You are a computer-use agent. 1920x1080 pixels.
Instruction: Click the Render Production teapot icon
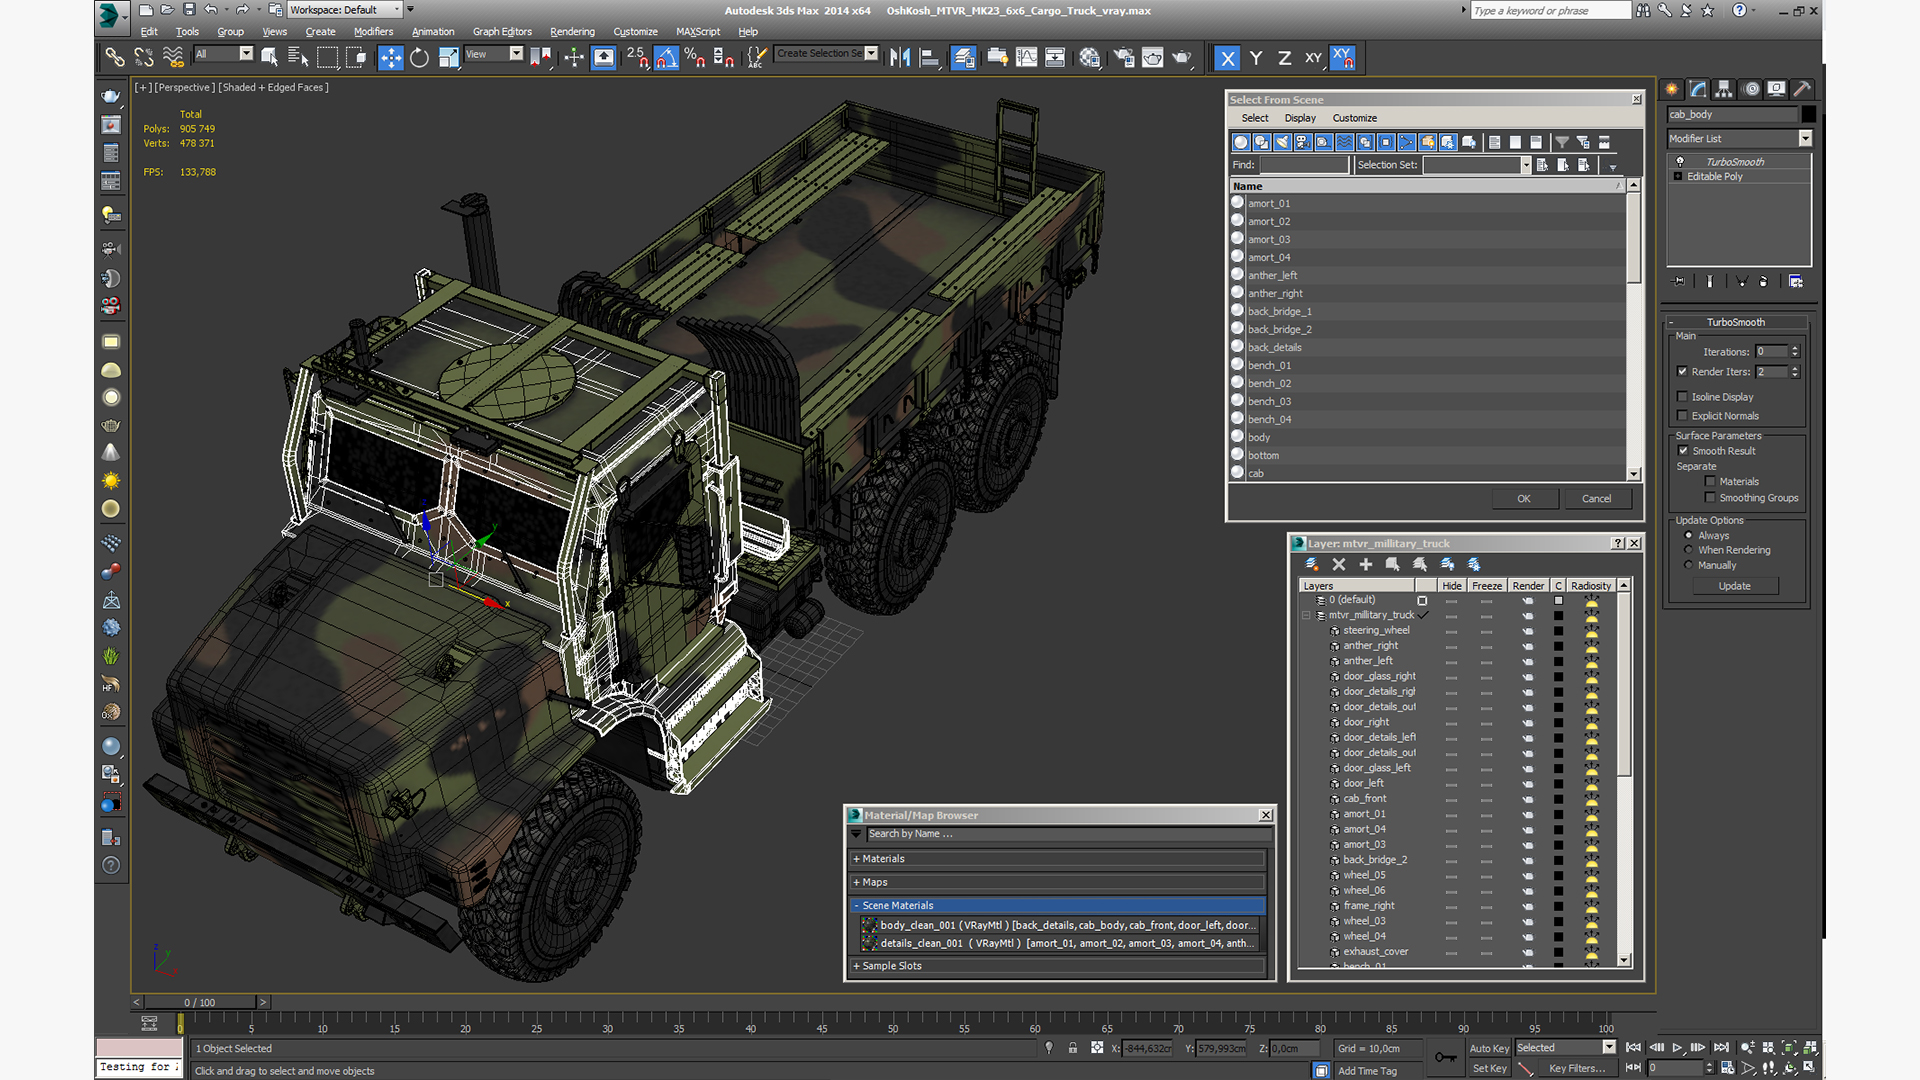[x=1182, y=58]
